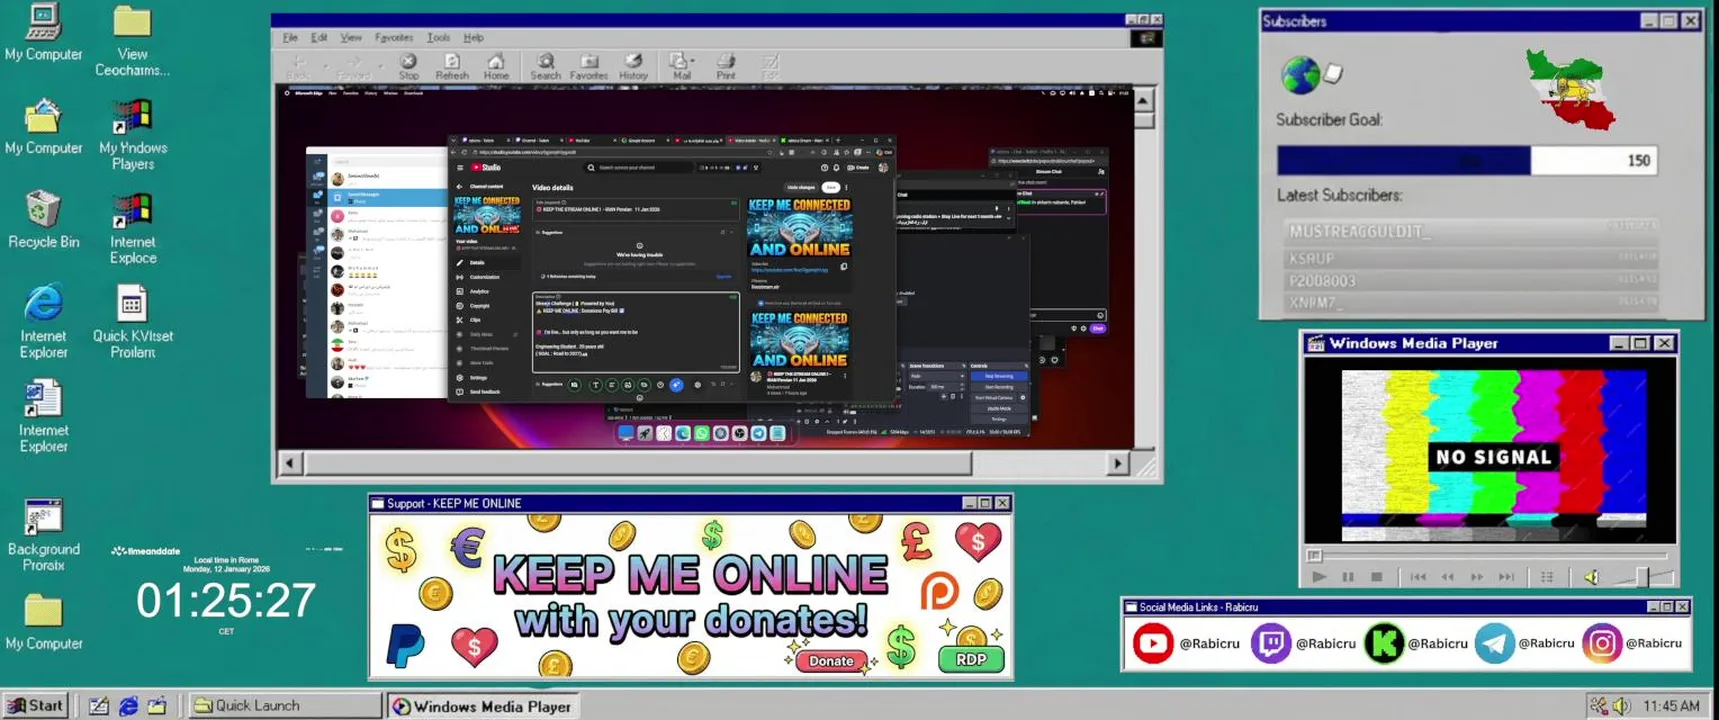
Task: Click the YouTube @Rabicru social icon
Action: click(x=1152, y=643)
